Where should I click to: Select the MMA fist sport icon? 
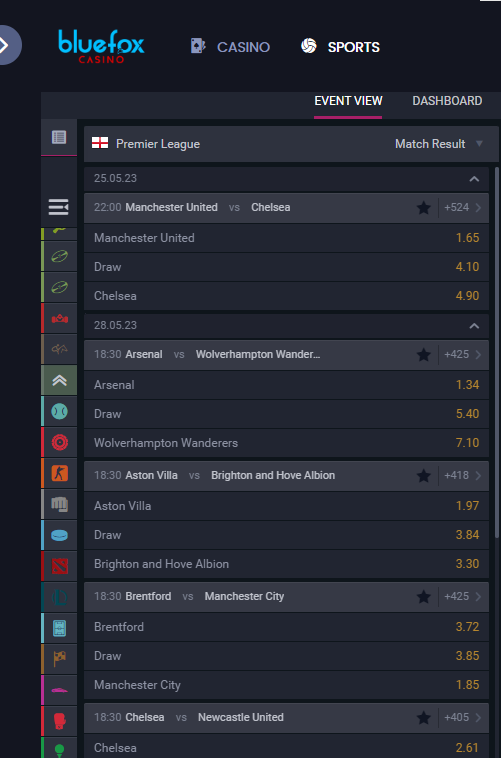(59, 504)
